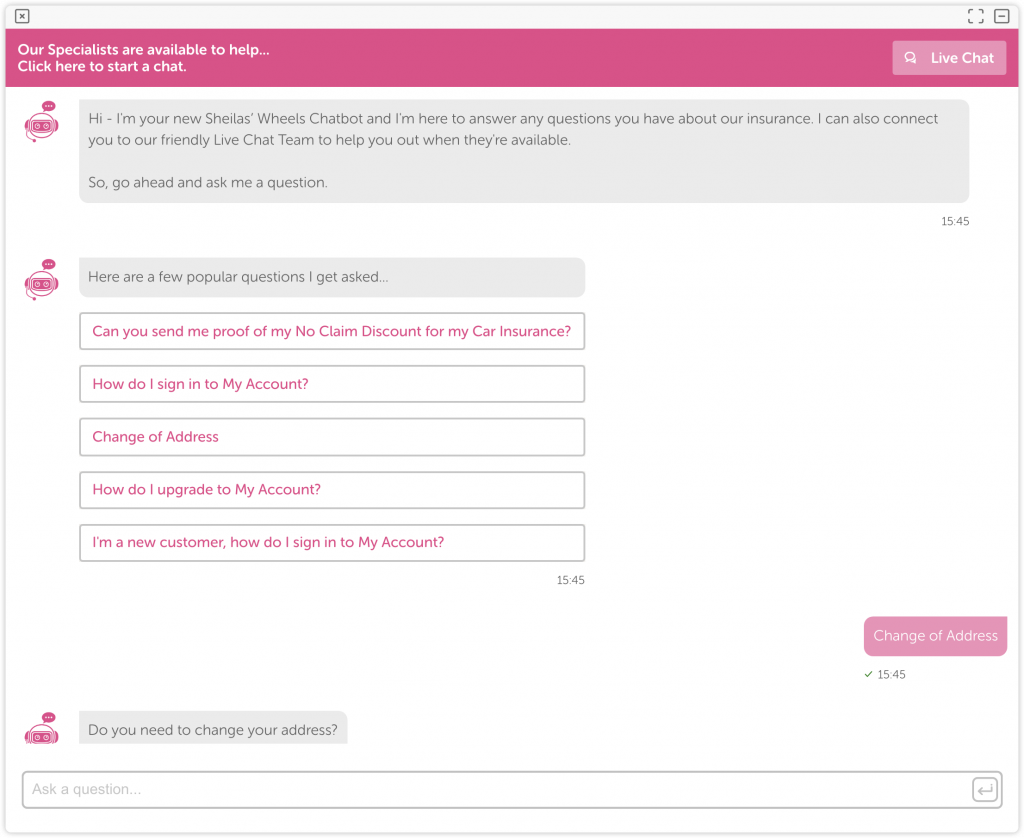Send the message with the enter arrow icon
1024x838 pixels.
click(985, 790)
